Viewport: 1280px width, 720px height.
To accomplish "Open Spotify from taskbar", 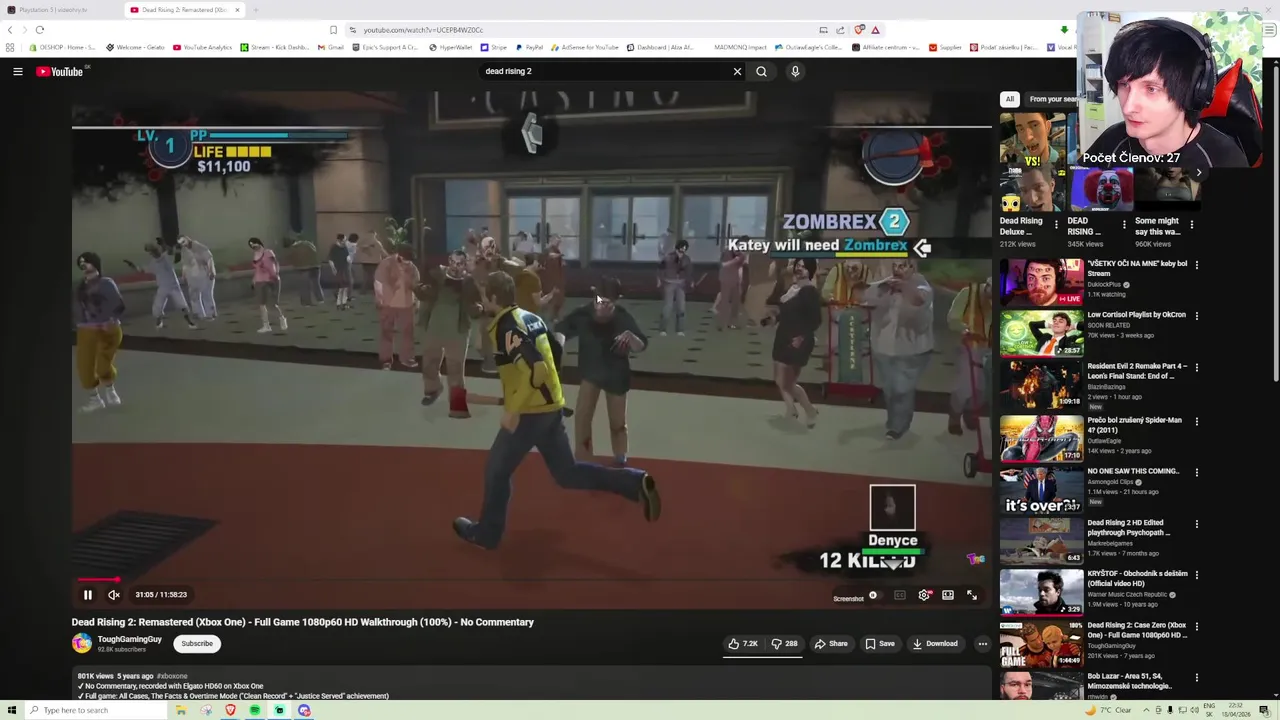I will [255, 710].
